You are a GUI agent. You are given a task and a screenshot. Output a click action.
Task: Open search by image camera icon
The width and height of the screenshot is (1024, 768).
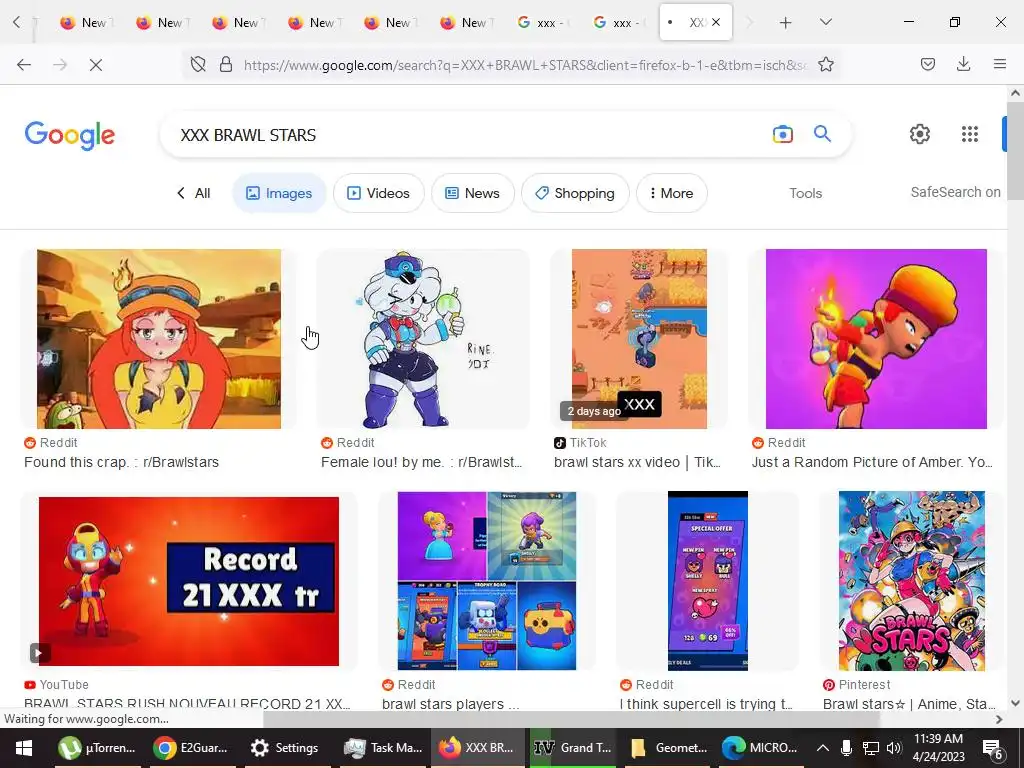[x=782, y=135]
